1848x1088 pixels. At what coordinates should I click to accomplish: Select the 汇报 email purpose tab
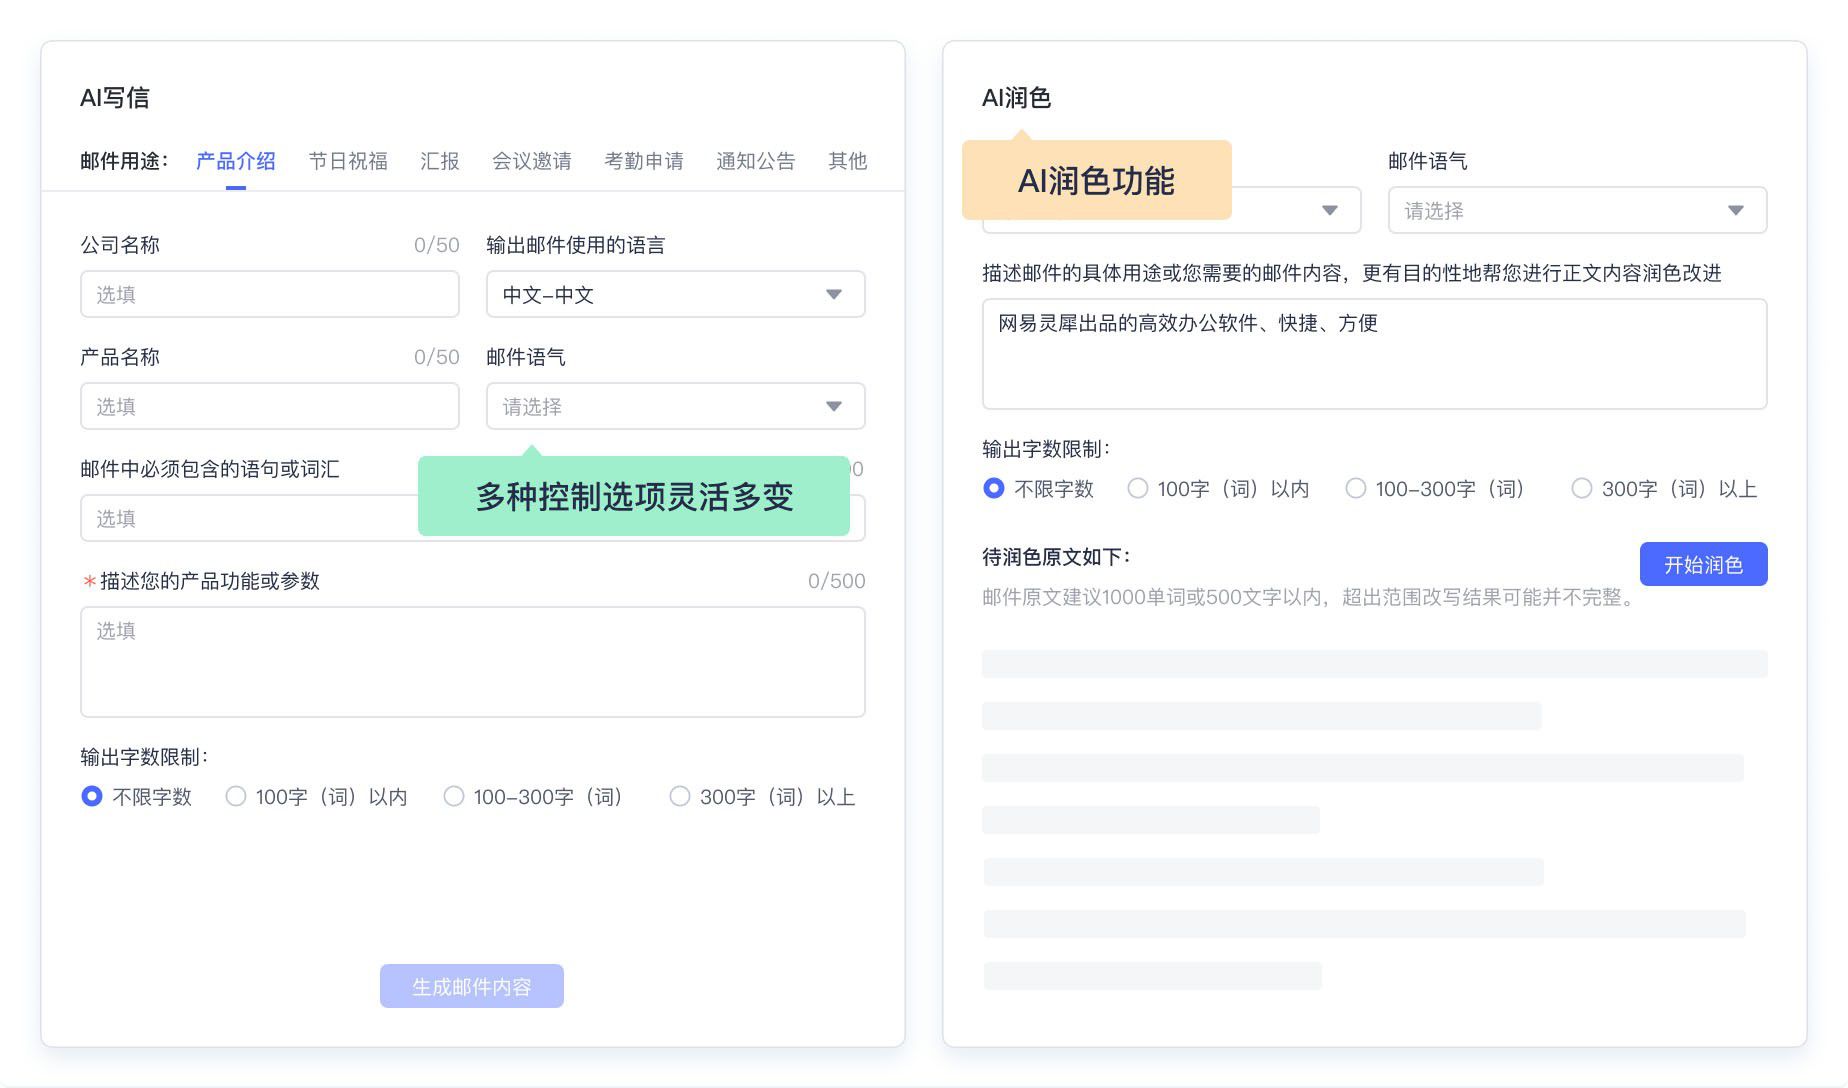(x=439, y=161)
